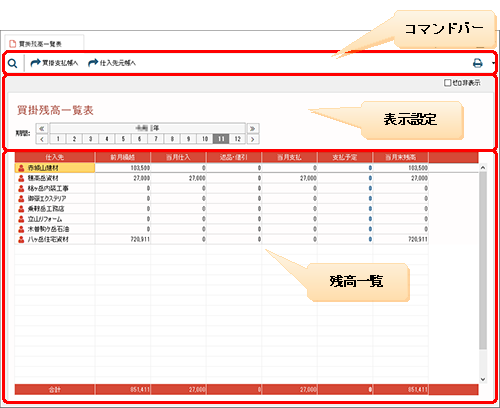Select month 1 in period selector
The width and height of the screenshot is (500, 408).
click(58, 139)
